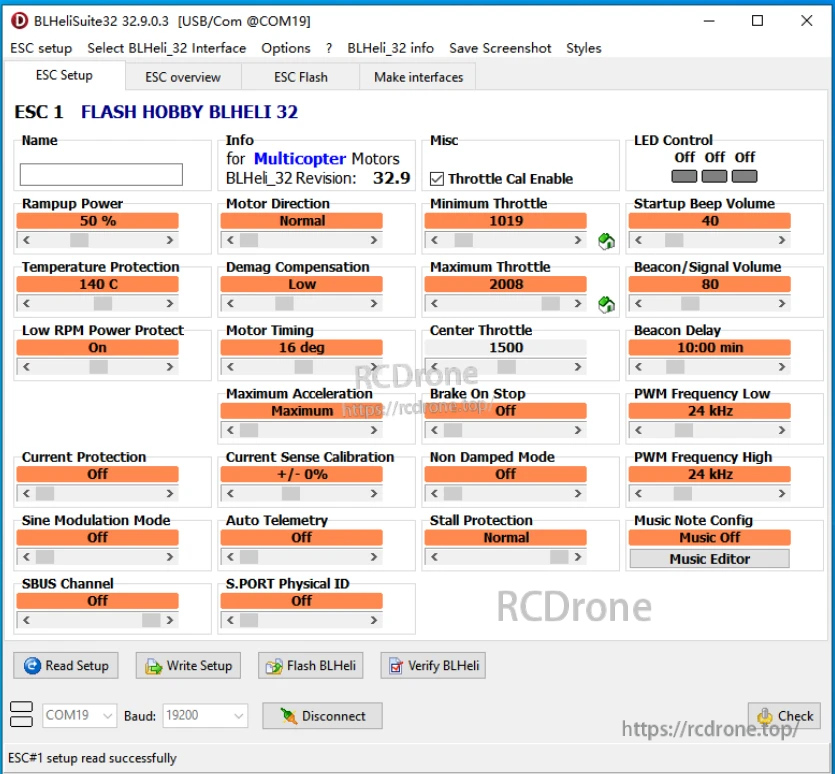Toggle the Throttle Cal Enable checkbox
Screen dimensions: 835x774
pos(437,178)
